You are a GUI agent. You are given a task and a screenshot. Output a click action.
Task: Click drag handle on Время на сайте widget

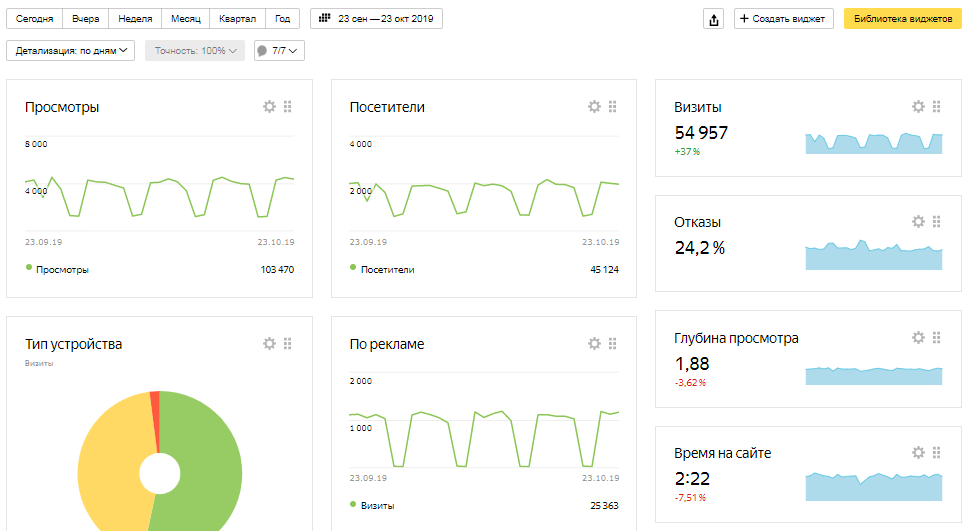click(x=937, y=453)
